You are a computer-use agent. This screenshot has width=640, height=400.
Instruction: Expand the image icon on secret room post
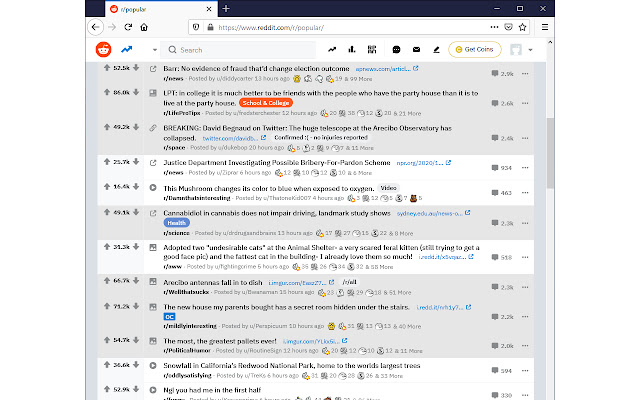153,307
